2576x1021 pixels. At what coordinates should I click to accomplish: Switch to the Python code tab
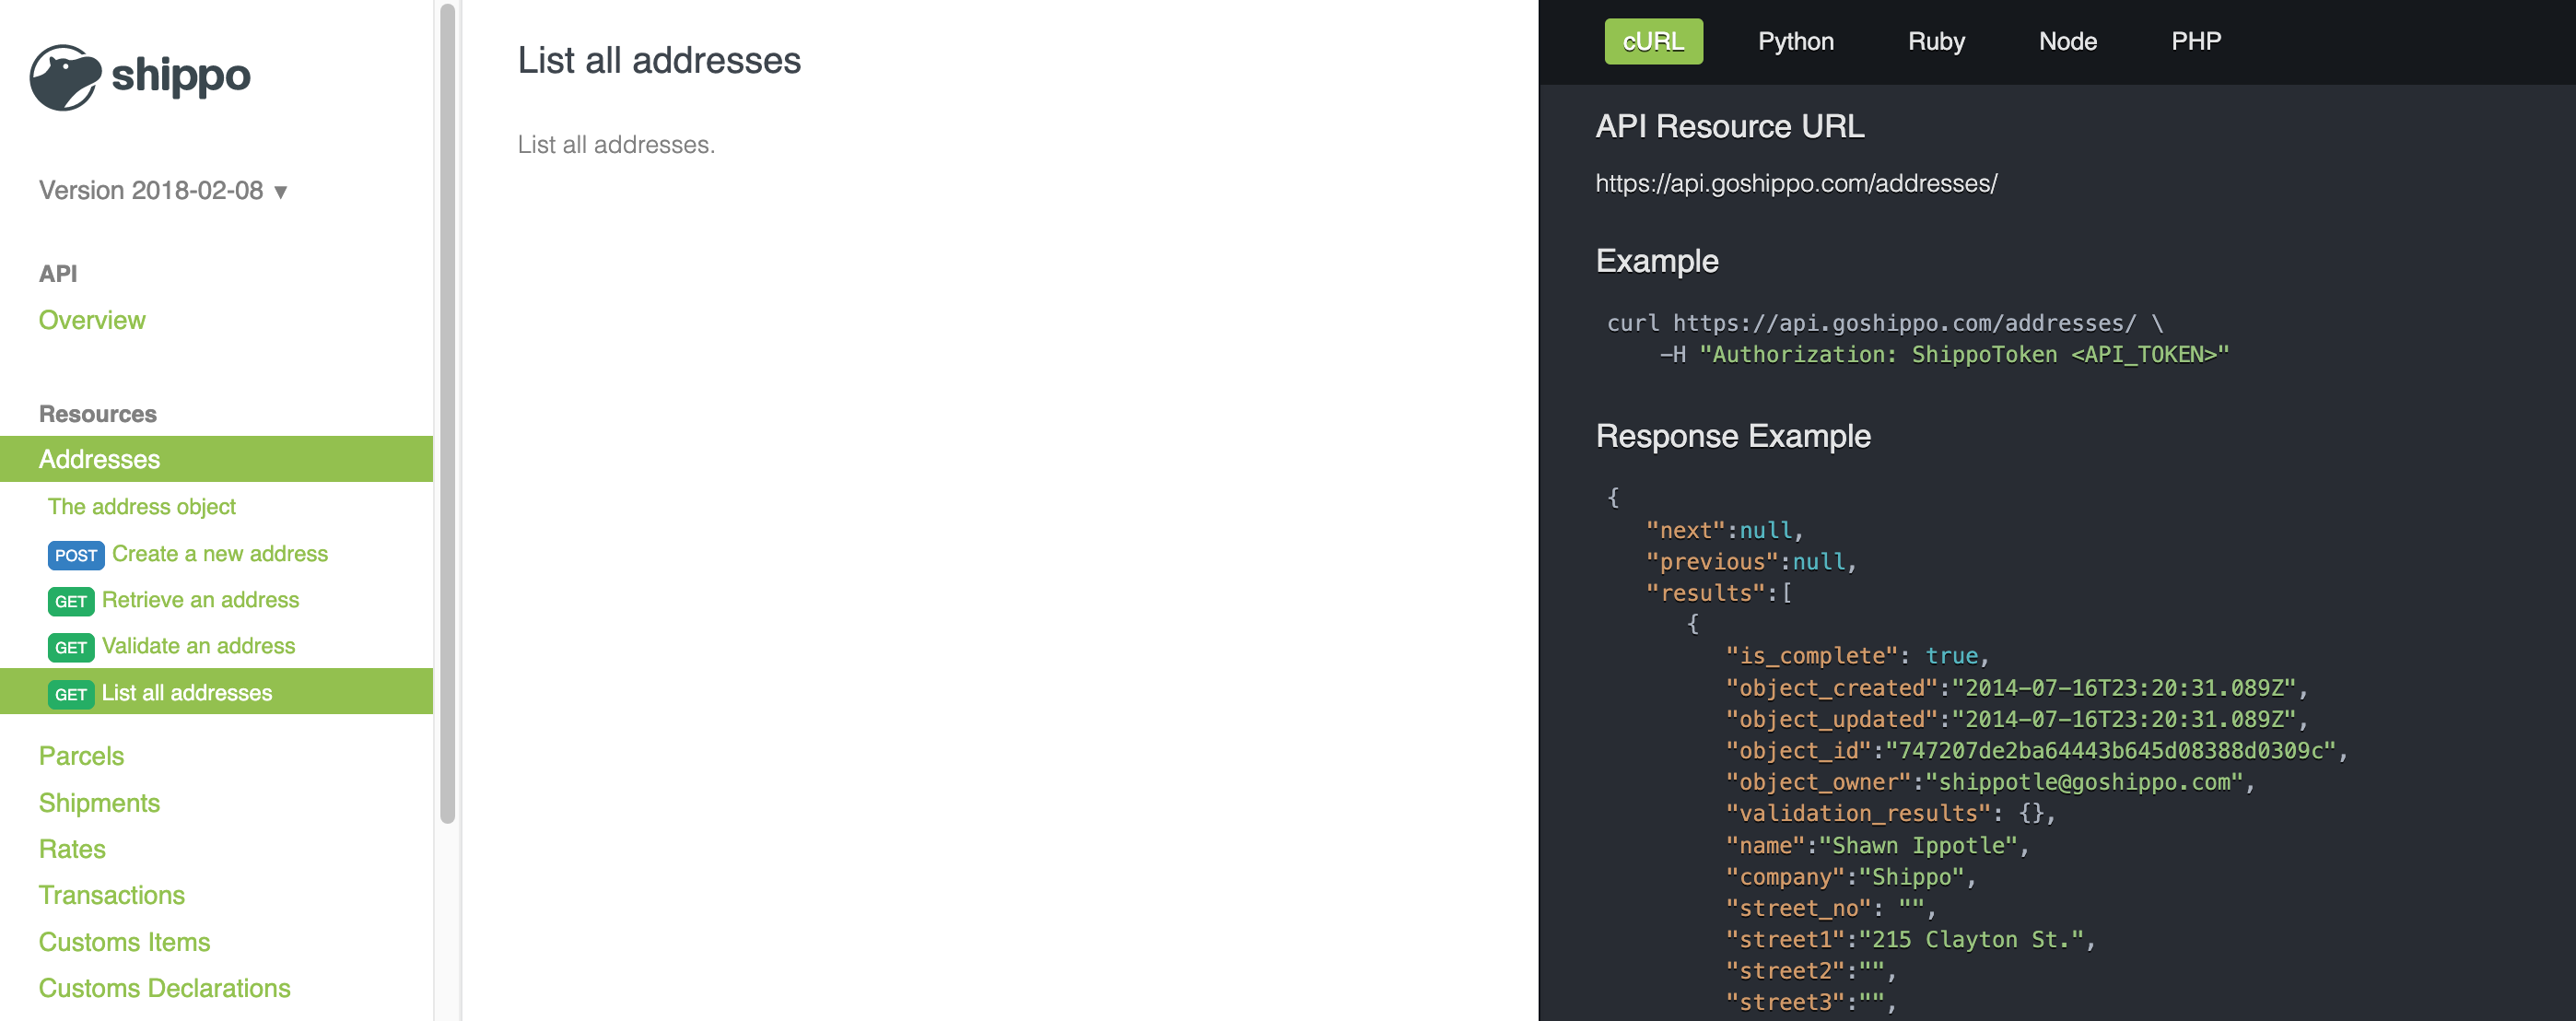(1795, 41)
